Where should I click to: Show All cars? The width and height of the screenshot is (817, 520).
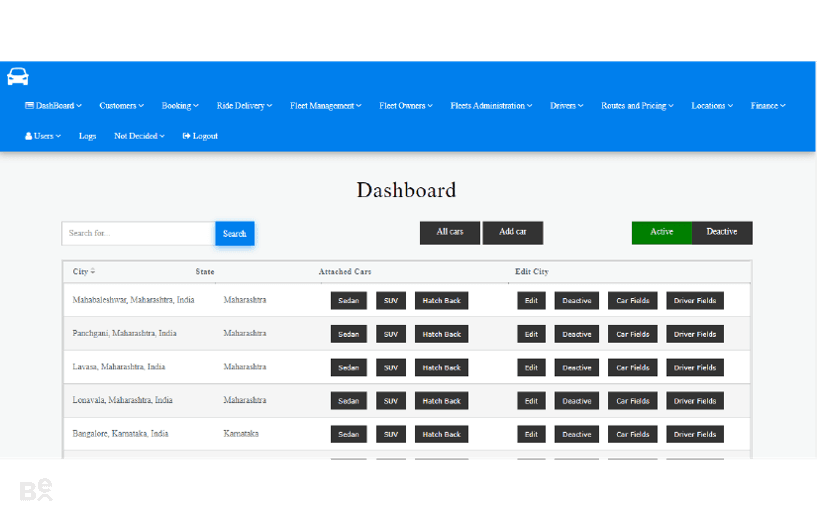450,232
